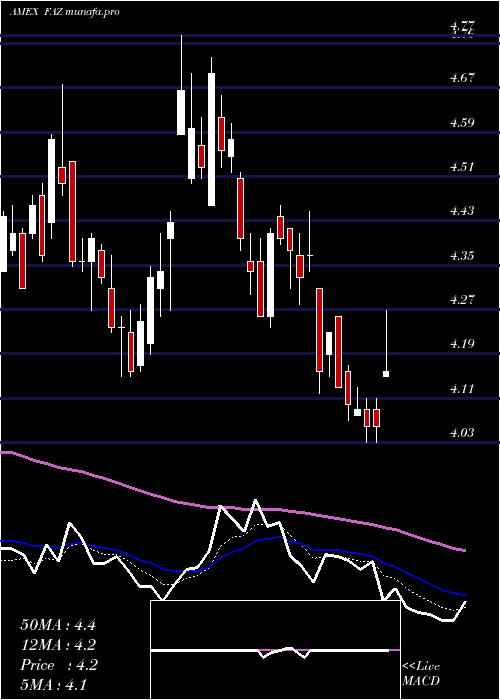
Task: Click the 4.35 price axis label
Action: 462,255
